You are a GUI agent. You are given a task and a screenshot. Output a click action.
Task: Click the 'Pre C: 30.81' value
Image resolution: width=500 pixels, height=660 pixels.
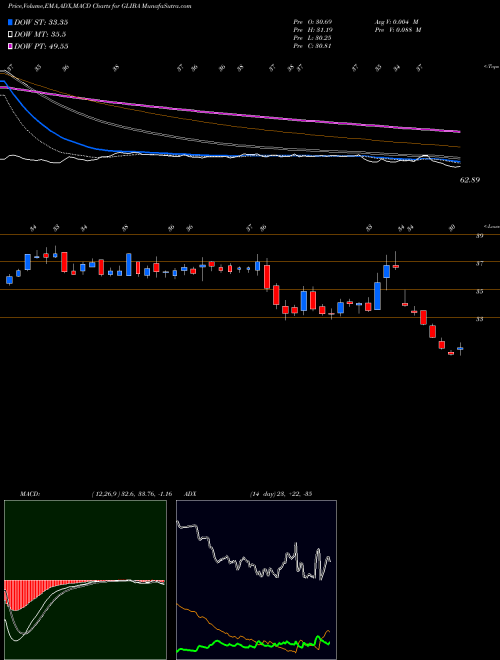pyautogui.click(x=313, y=46)
